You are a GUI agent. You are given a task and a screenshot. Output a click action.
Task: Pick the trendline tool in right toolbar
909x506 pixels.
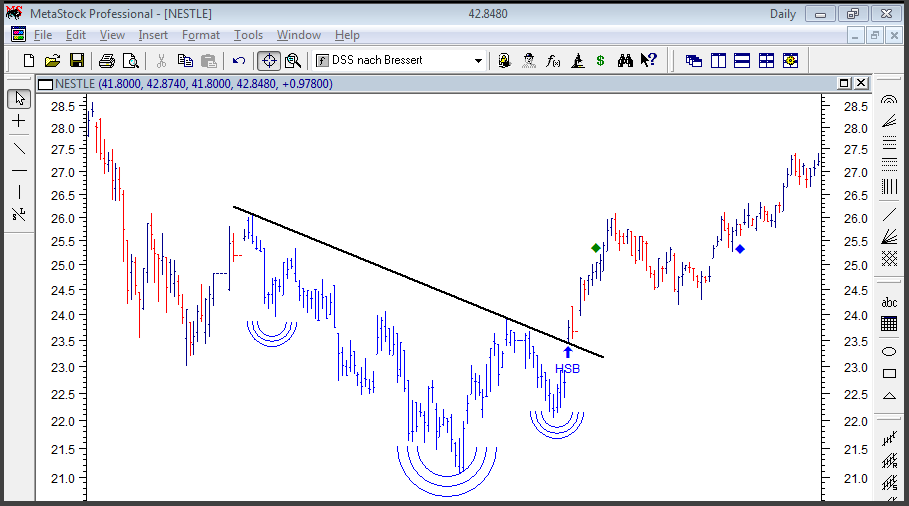coord(889,215)
